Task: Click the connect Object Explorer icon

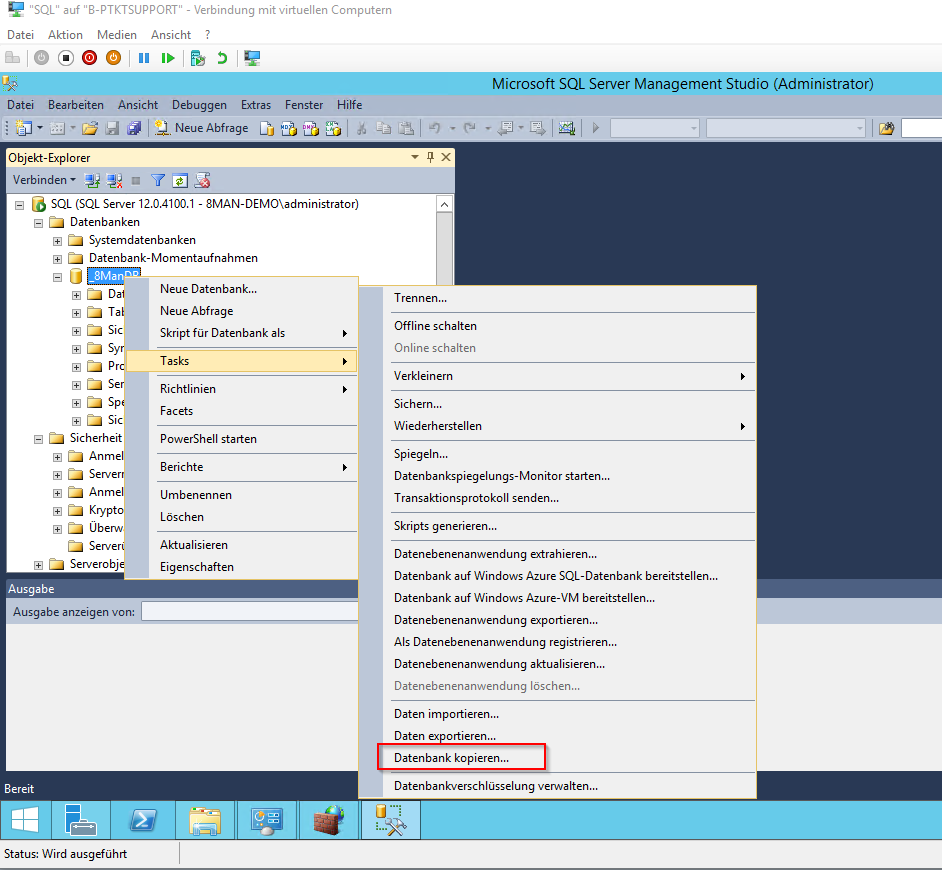Action: pyautogui.click(x=92, y=181)
